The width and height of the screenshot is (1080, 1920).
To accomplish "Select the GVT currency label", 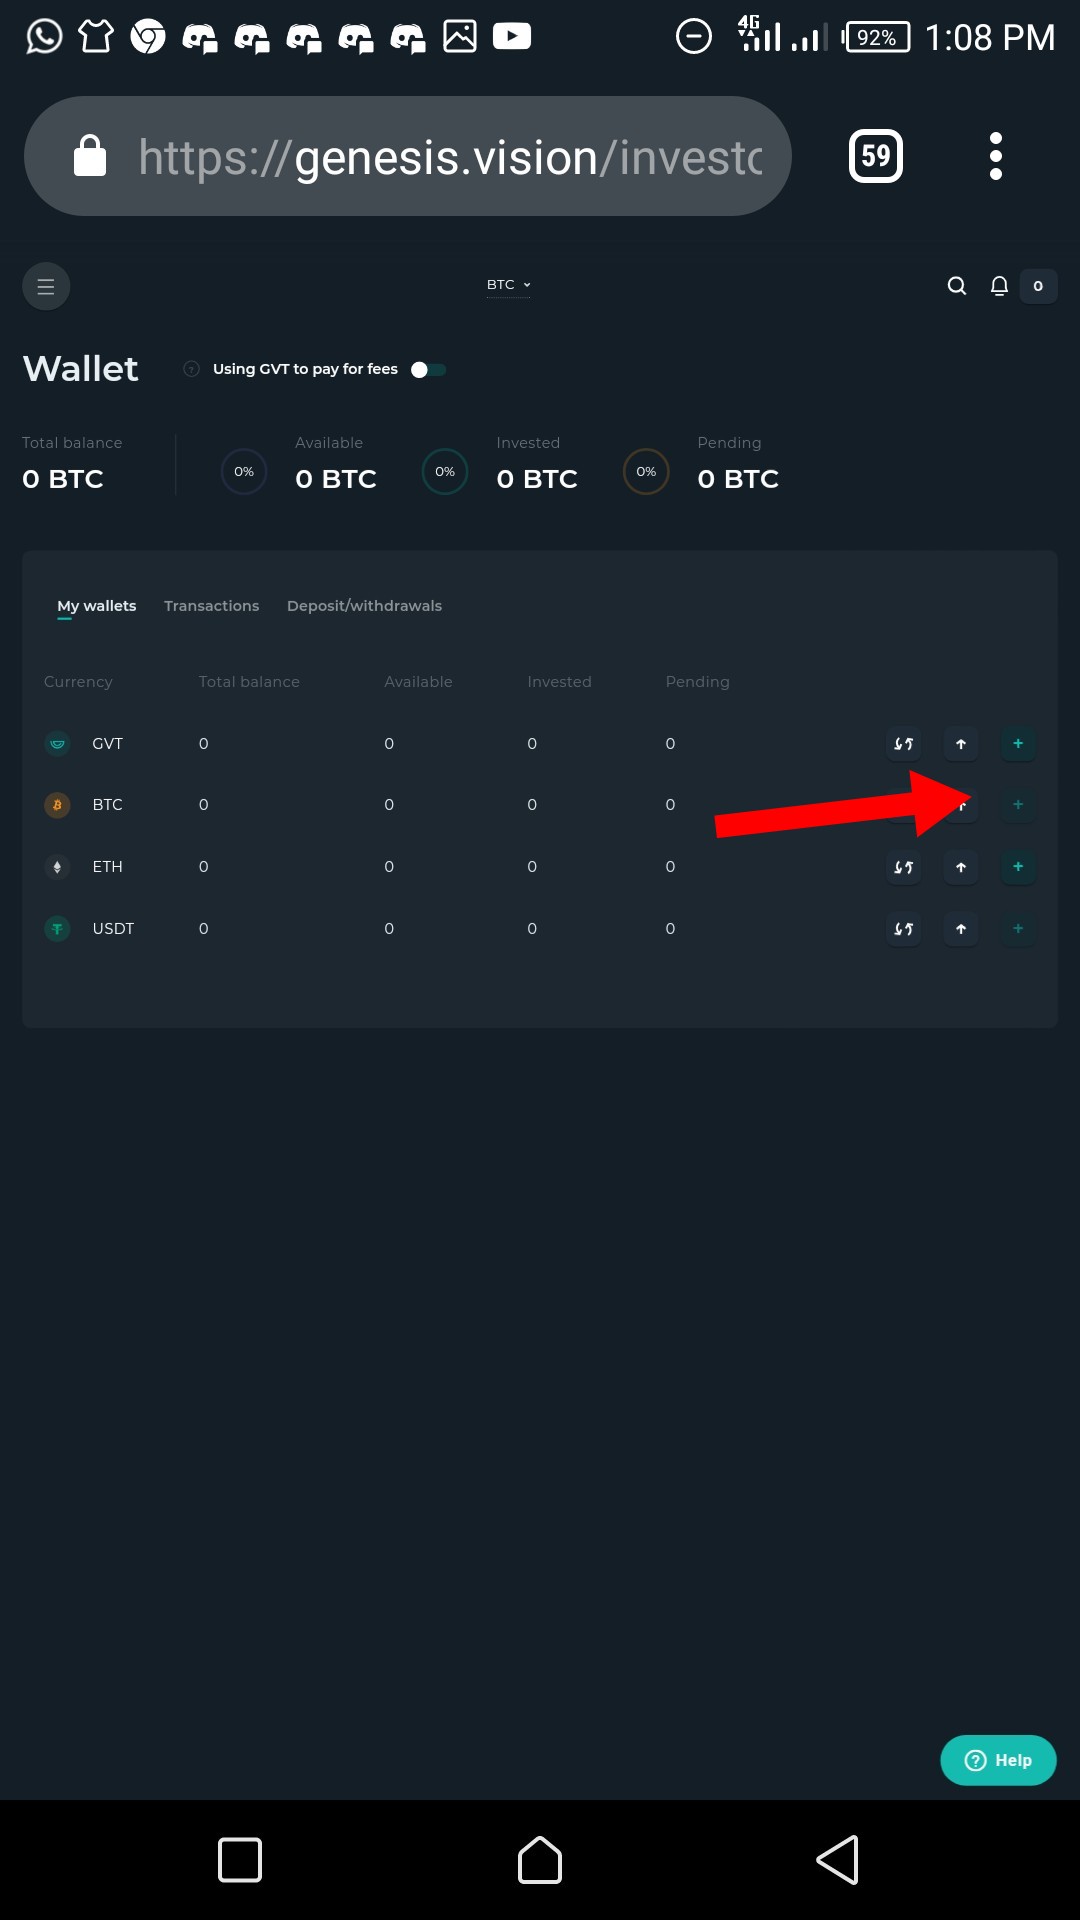I will (x=107, y=744).
